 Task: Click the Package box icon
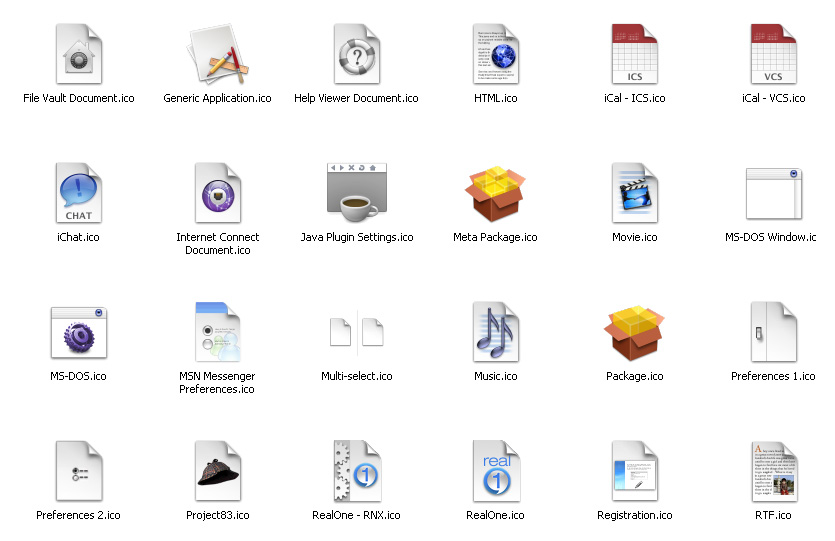(x=634, y=333)
